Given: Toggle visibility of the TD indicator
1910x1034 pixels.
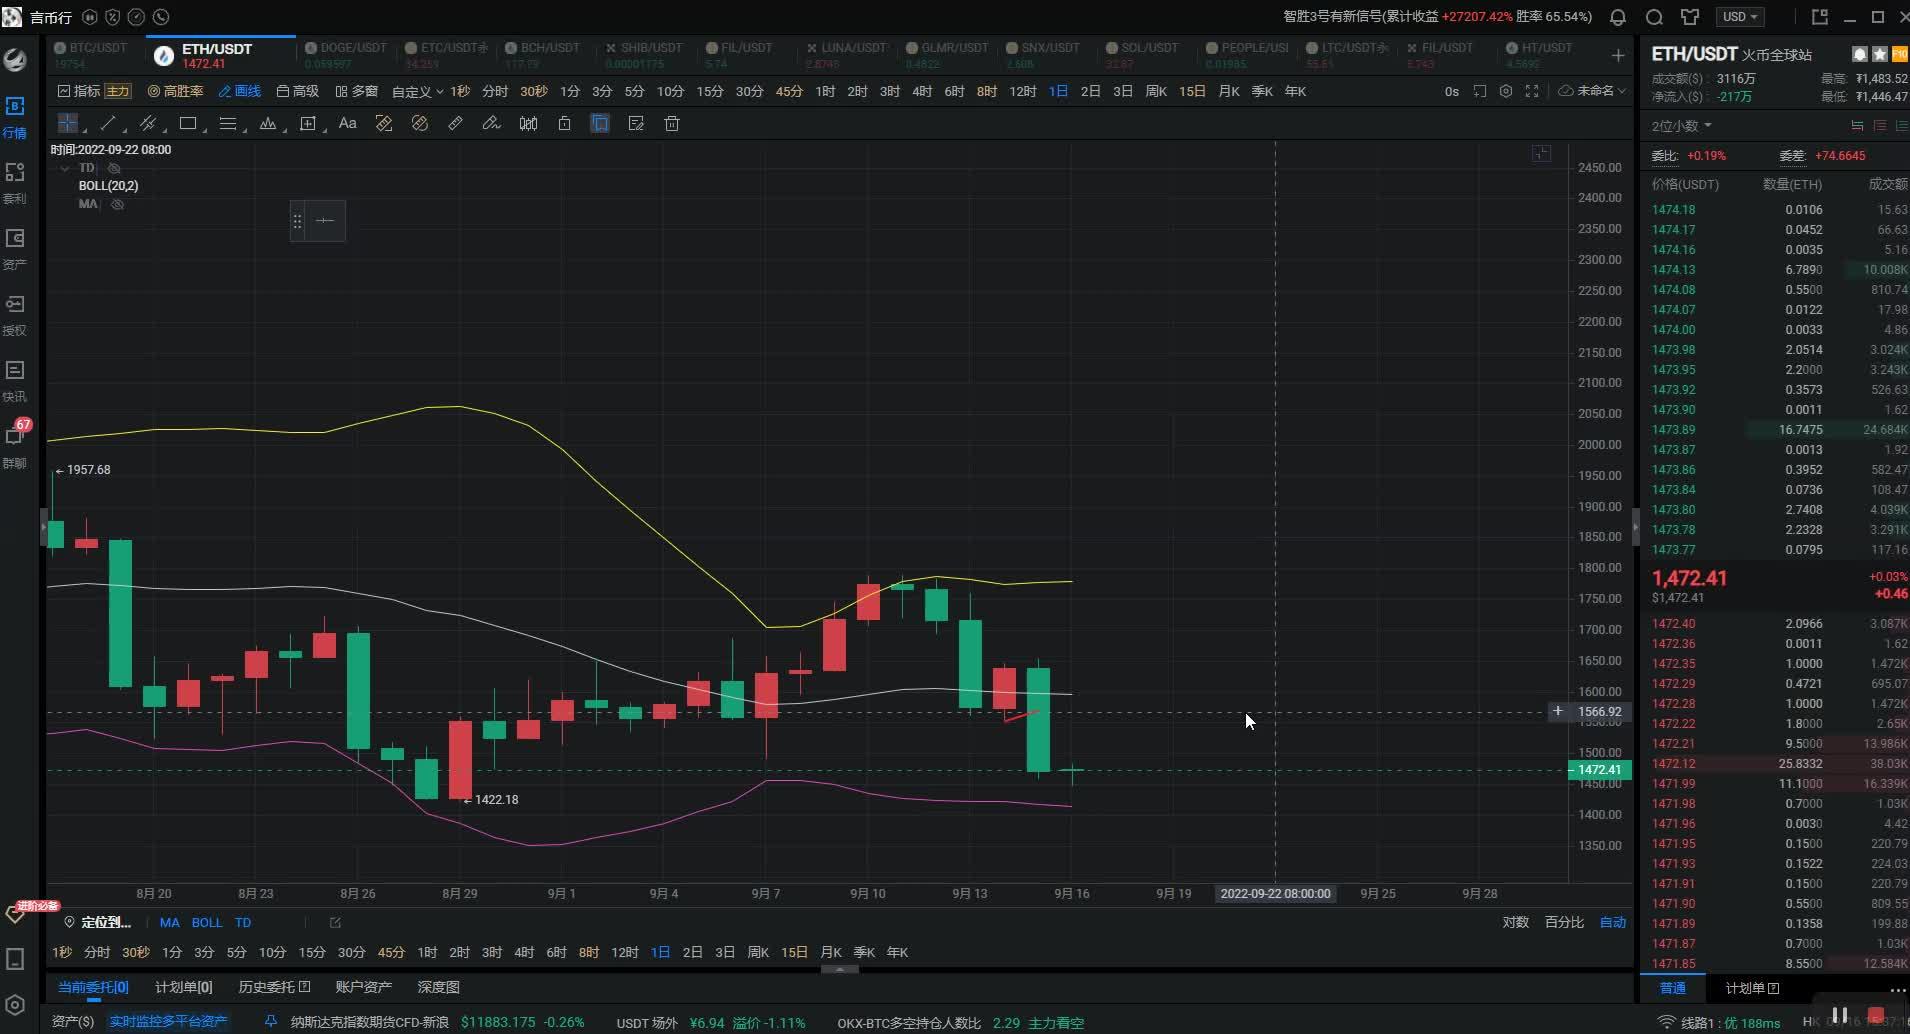Looking at the screenshot, I should 114,168.
